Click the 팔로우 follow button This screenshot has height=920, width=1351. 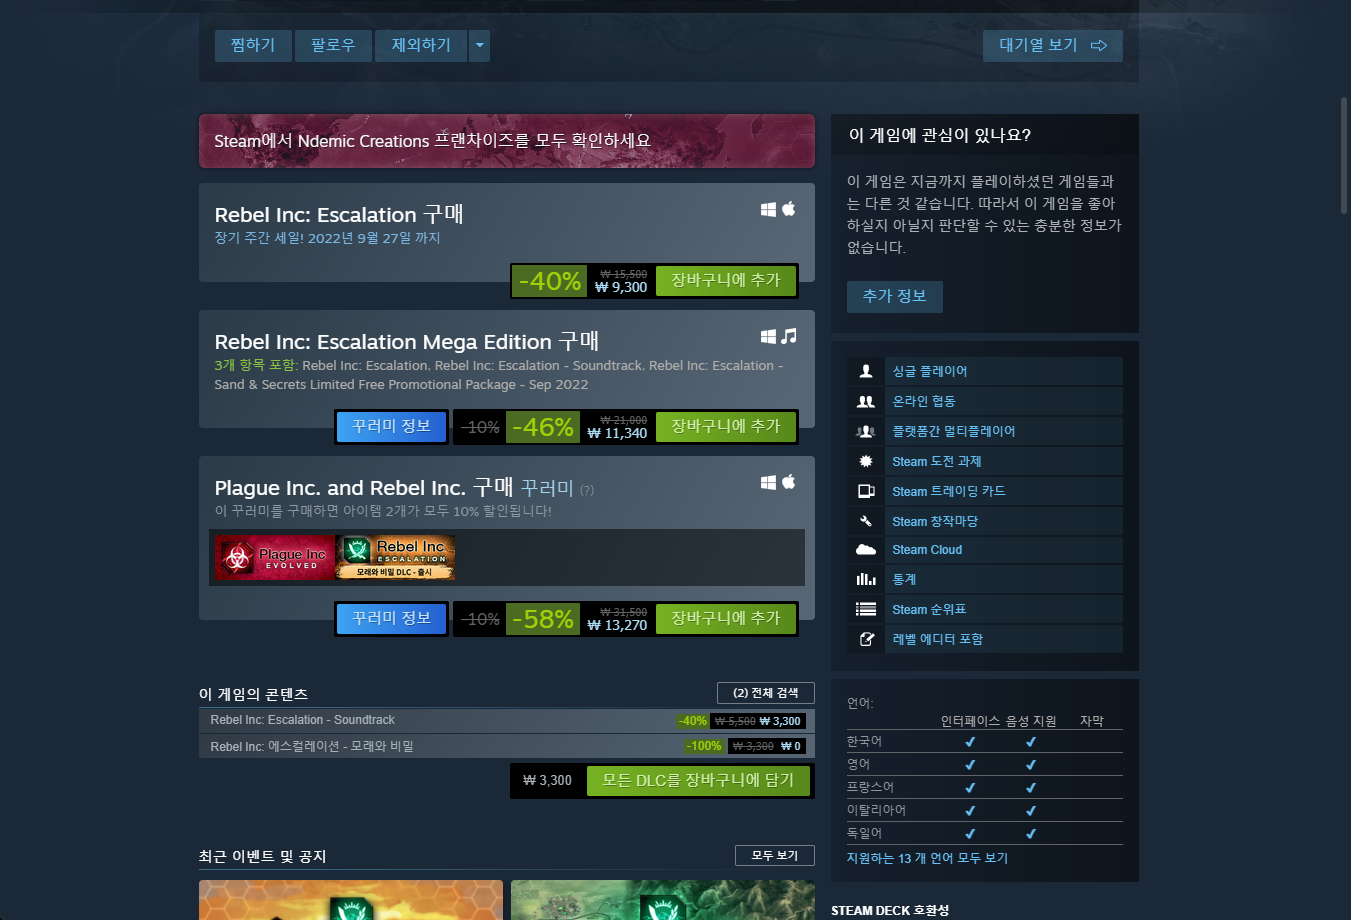[333, 46]
